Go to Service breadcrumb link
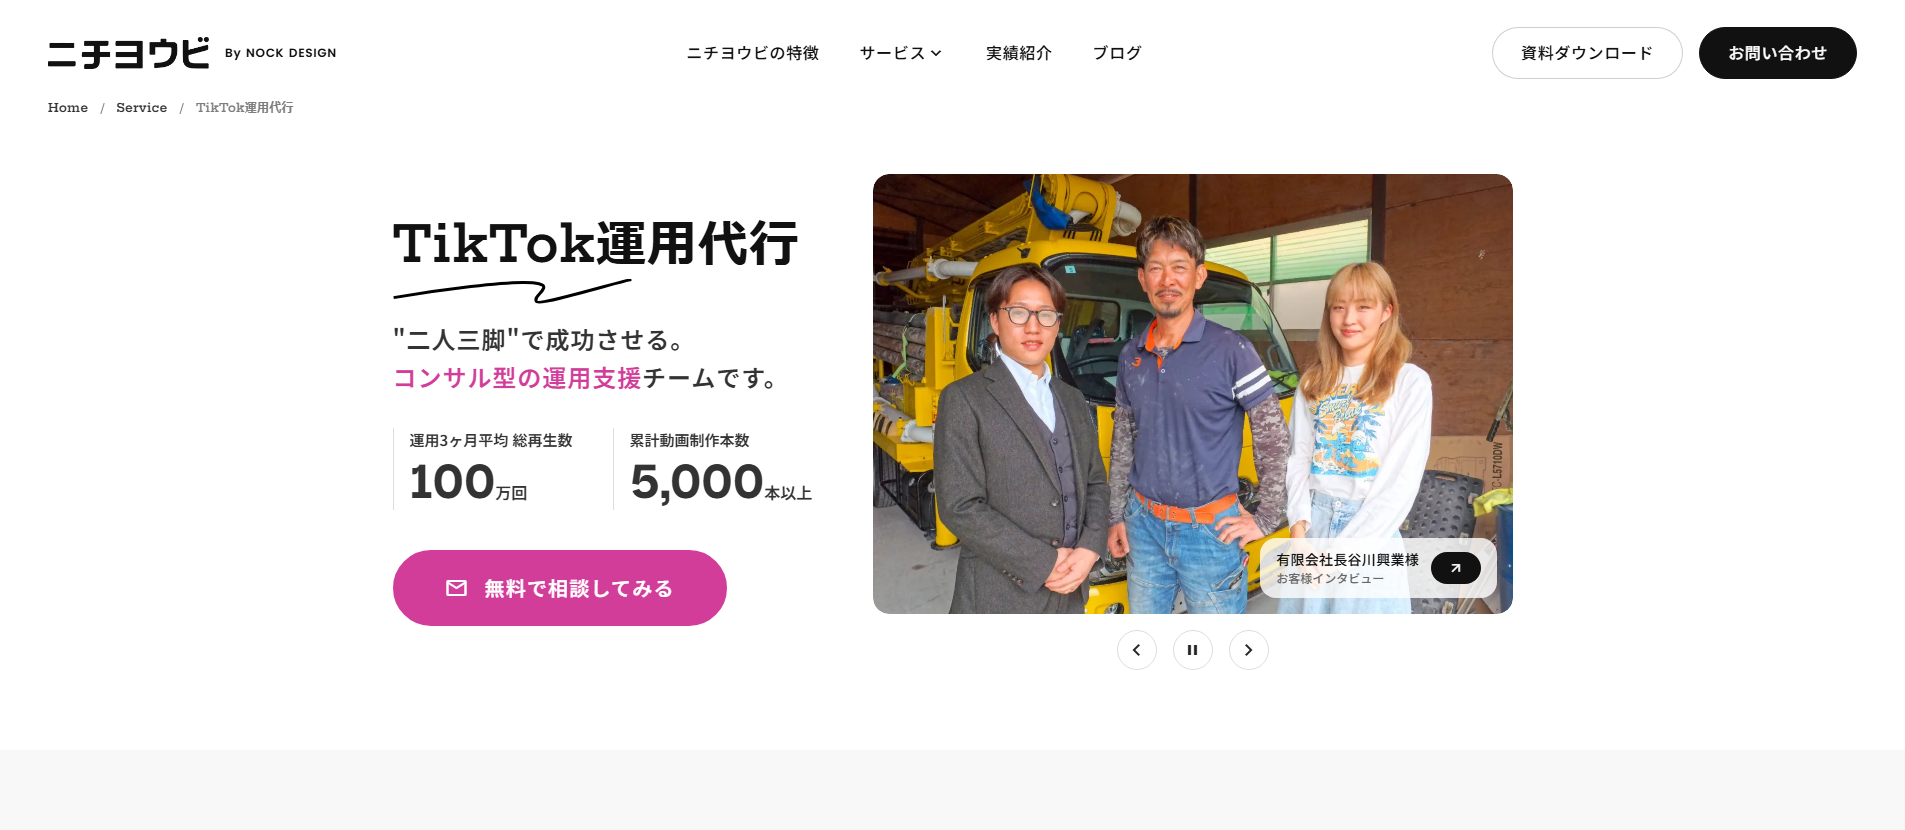Screen dimensions: 1905x830 coord(141,107)
